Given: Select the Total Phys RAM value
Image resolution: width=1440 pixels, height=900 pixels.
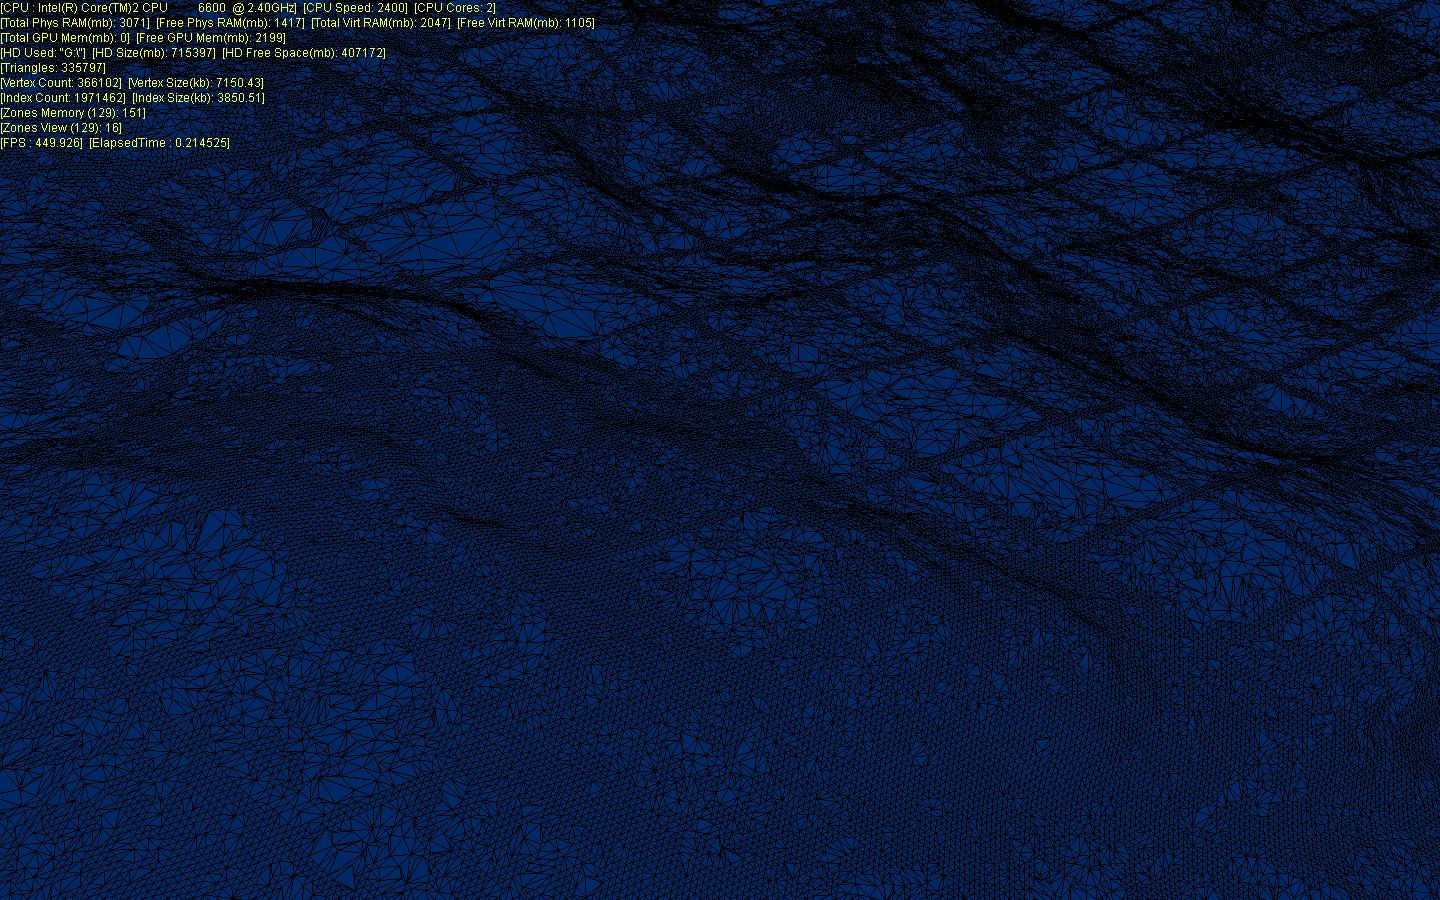Looking at the screenshot, I should pos(75,23).
